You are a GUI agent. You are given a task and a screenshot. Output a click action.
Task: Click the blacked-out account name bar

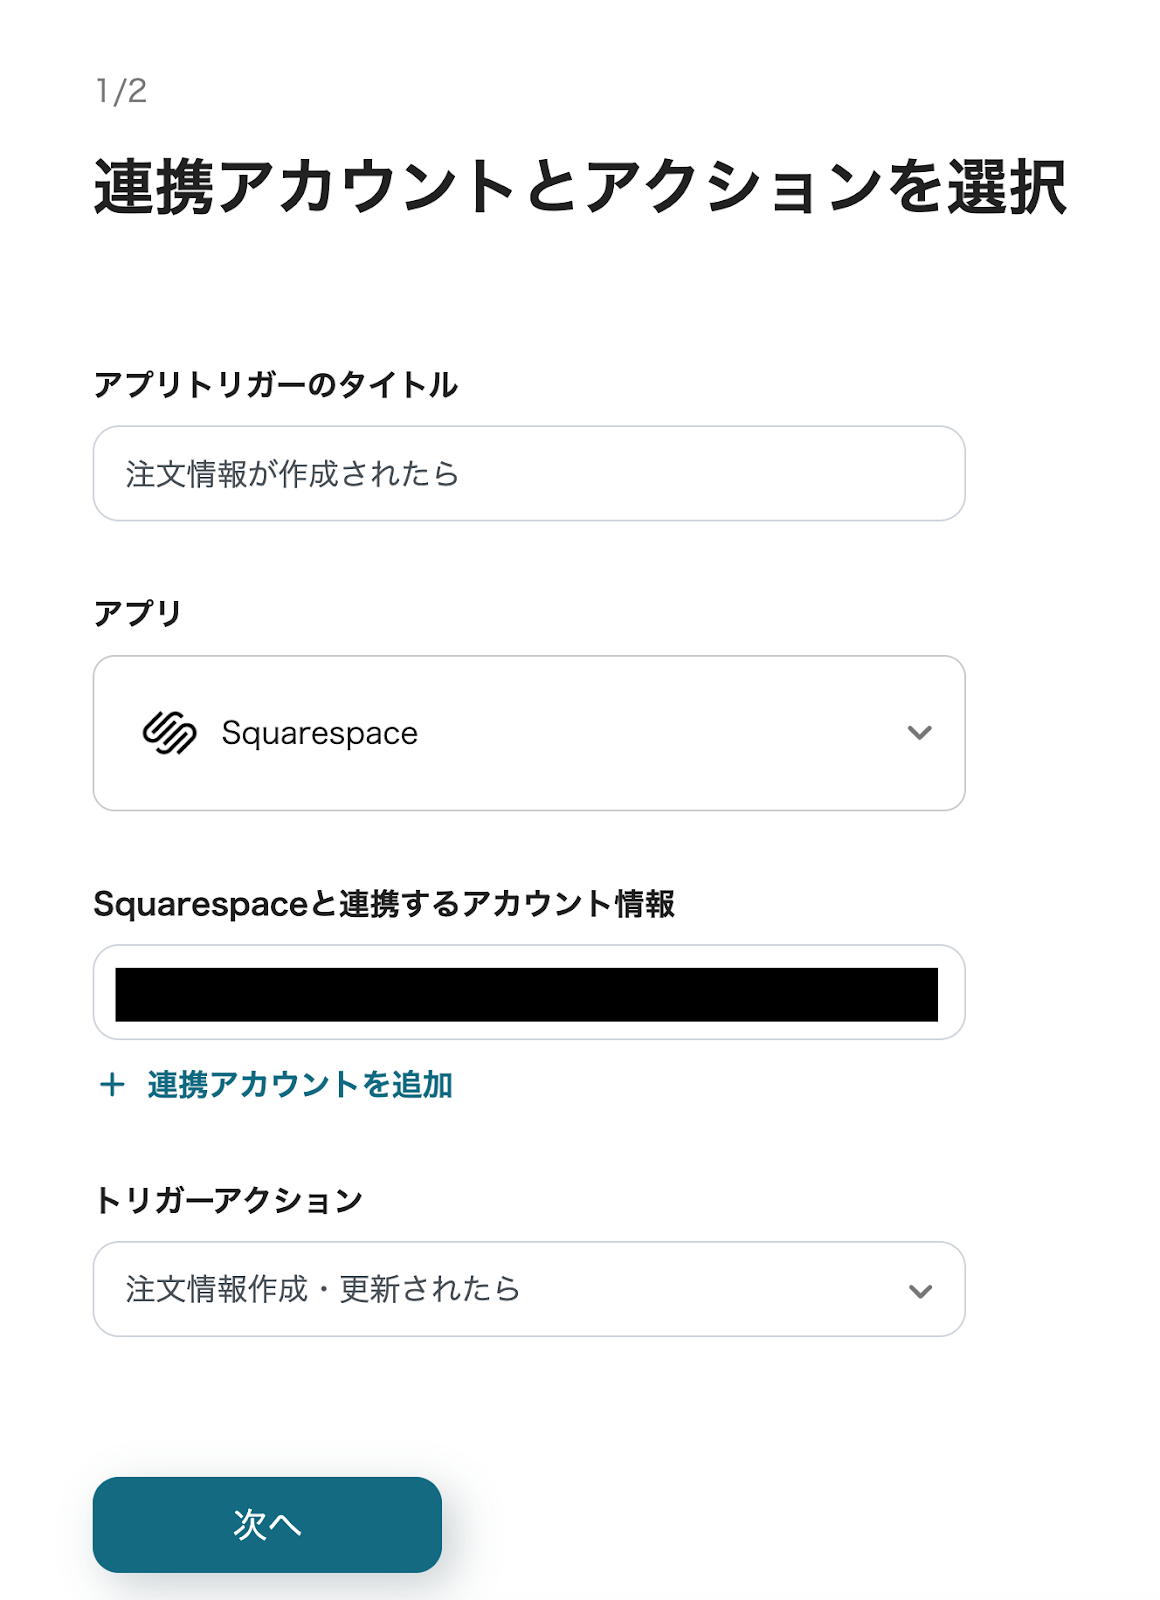coord(526,994)
